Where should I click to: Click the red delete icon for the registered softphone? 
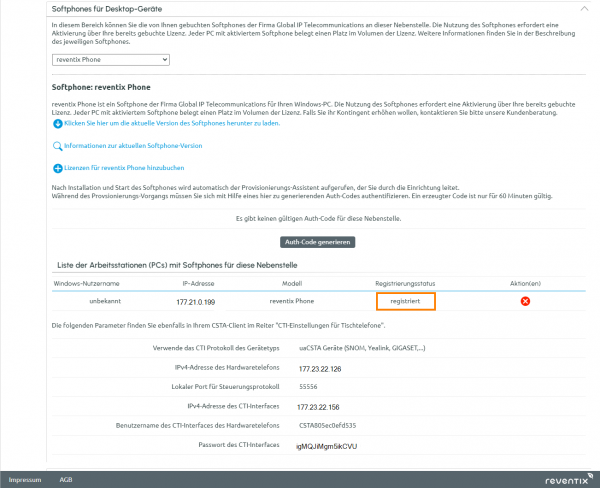[525, 301]
